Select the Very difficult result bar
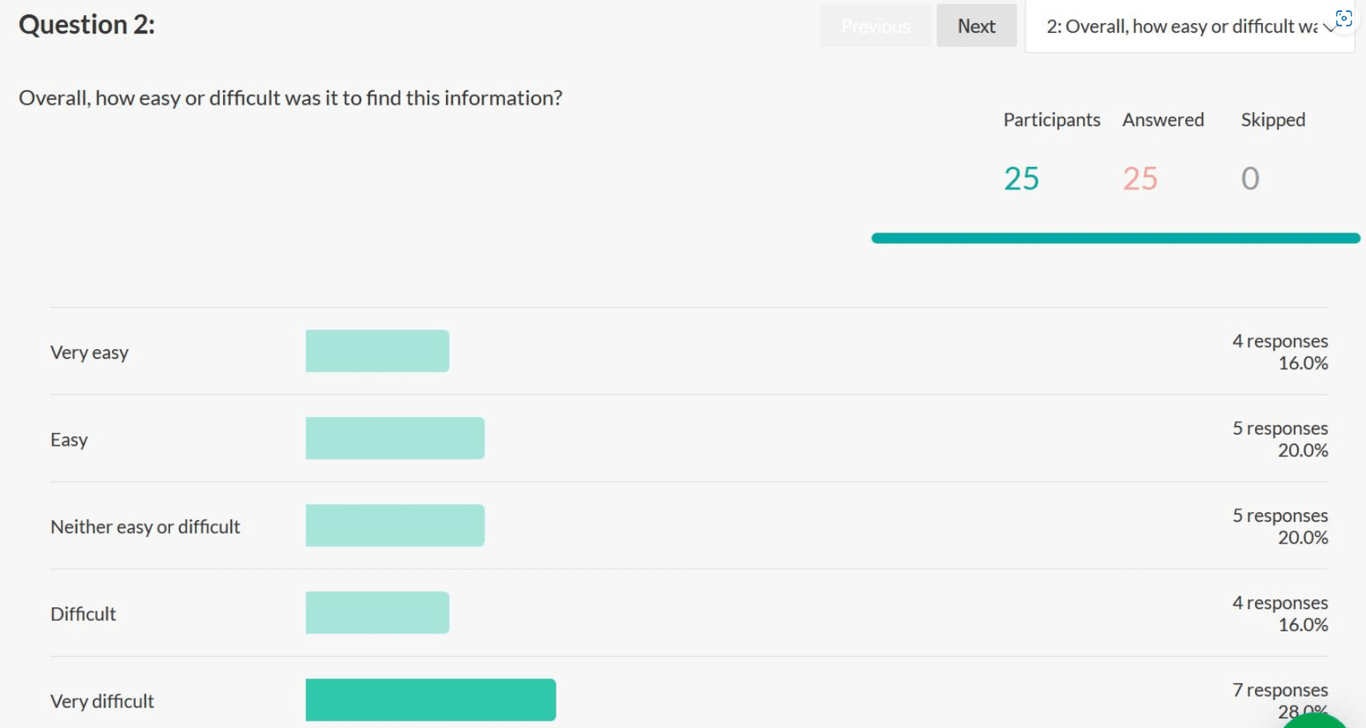The width and height of the screenshot is (1366, 728). pyautogui.click(x=430, y=700)
